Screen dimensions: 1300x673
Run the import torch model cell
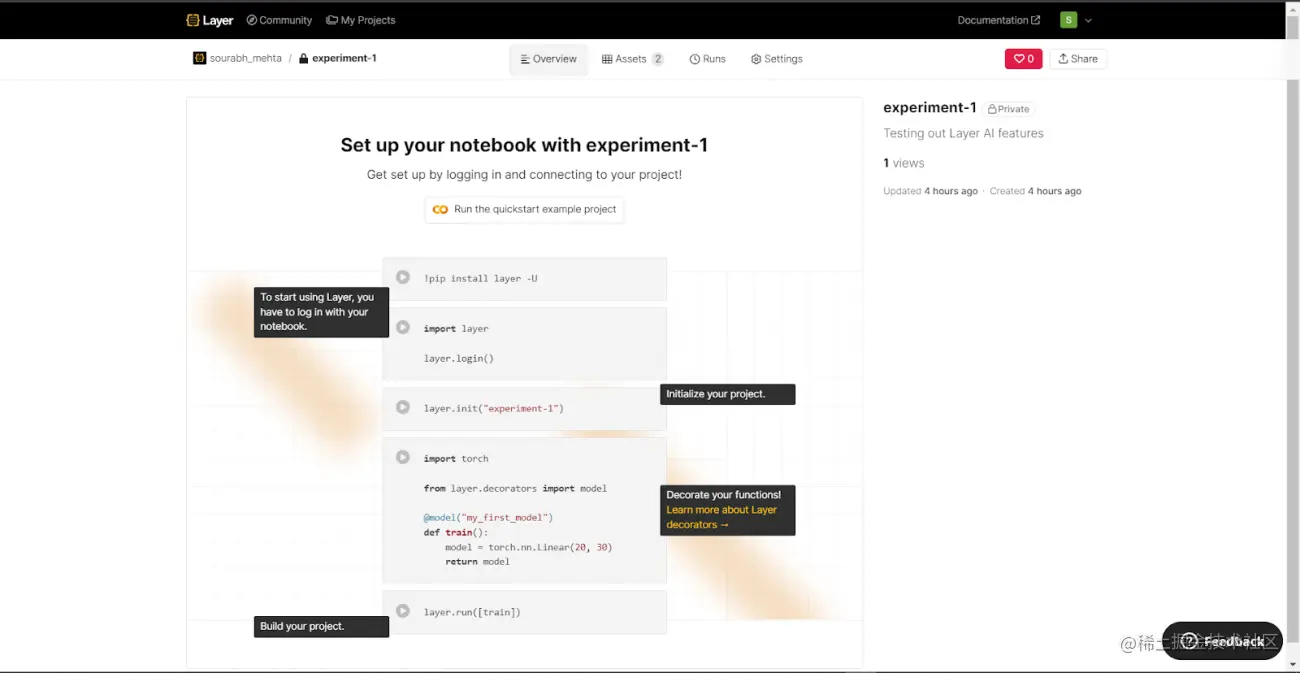coord(403,457)
